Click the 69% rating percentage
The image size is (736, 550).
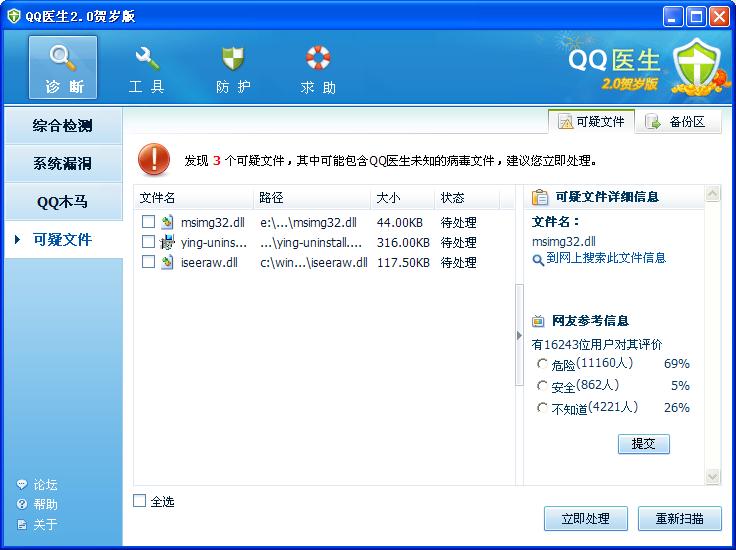pyautogui.click(x=676, y=364)
